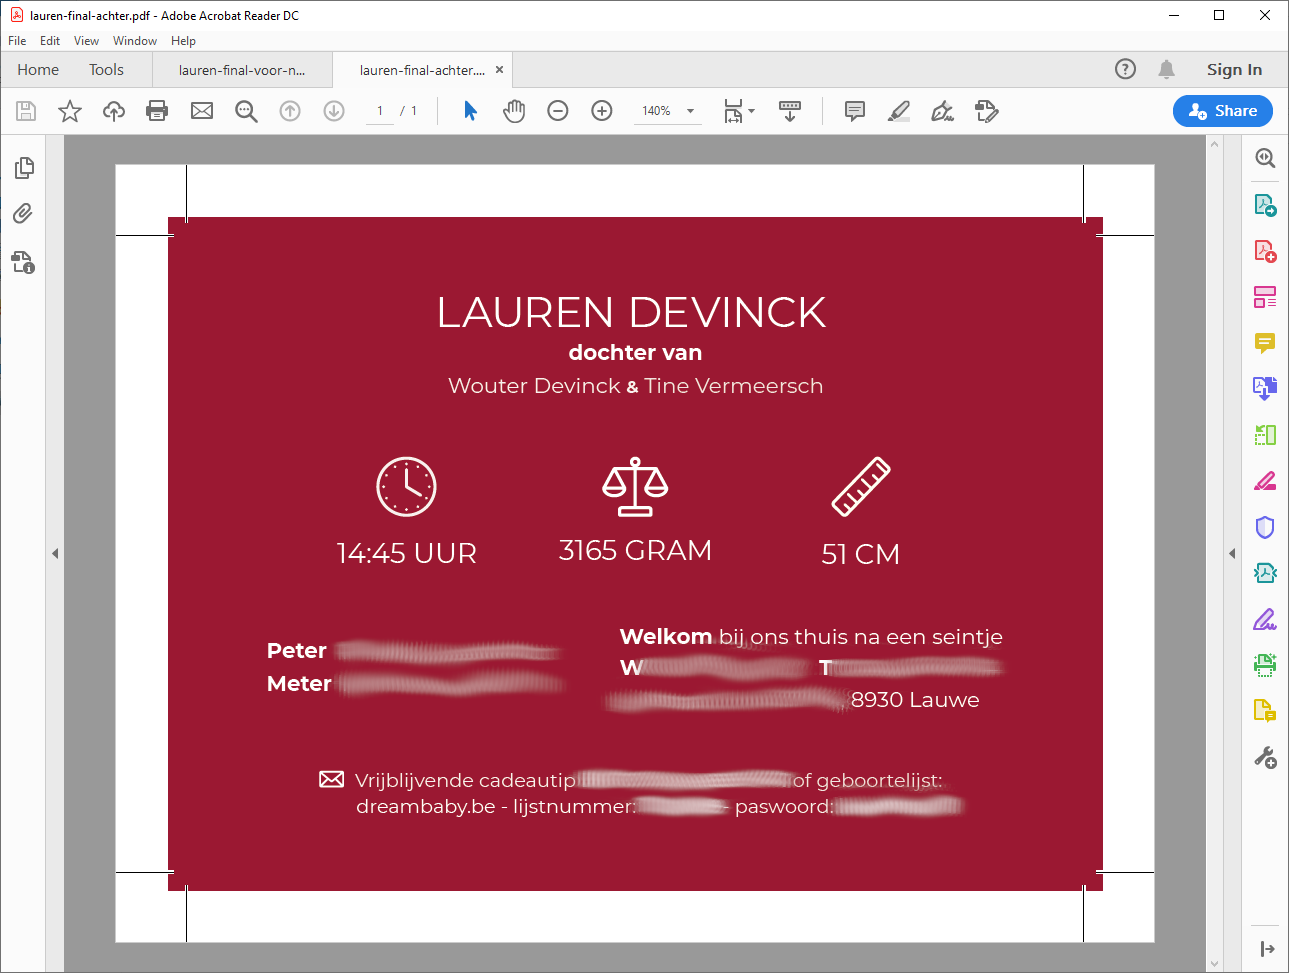
Task: Activate the selection arrow tool
Action: pos(470,111)
